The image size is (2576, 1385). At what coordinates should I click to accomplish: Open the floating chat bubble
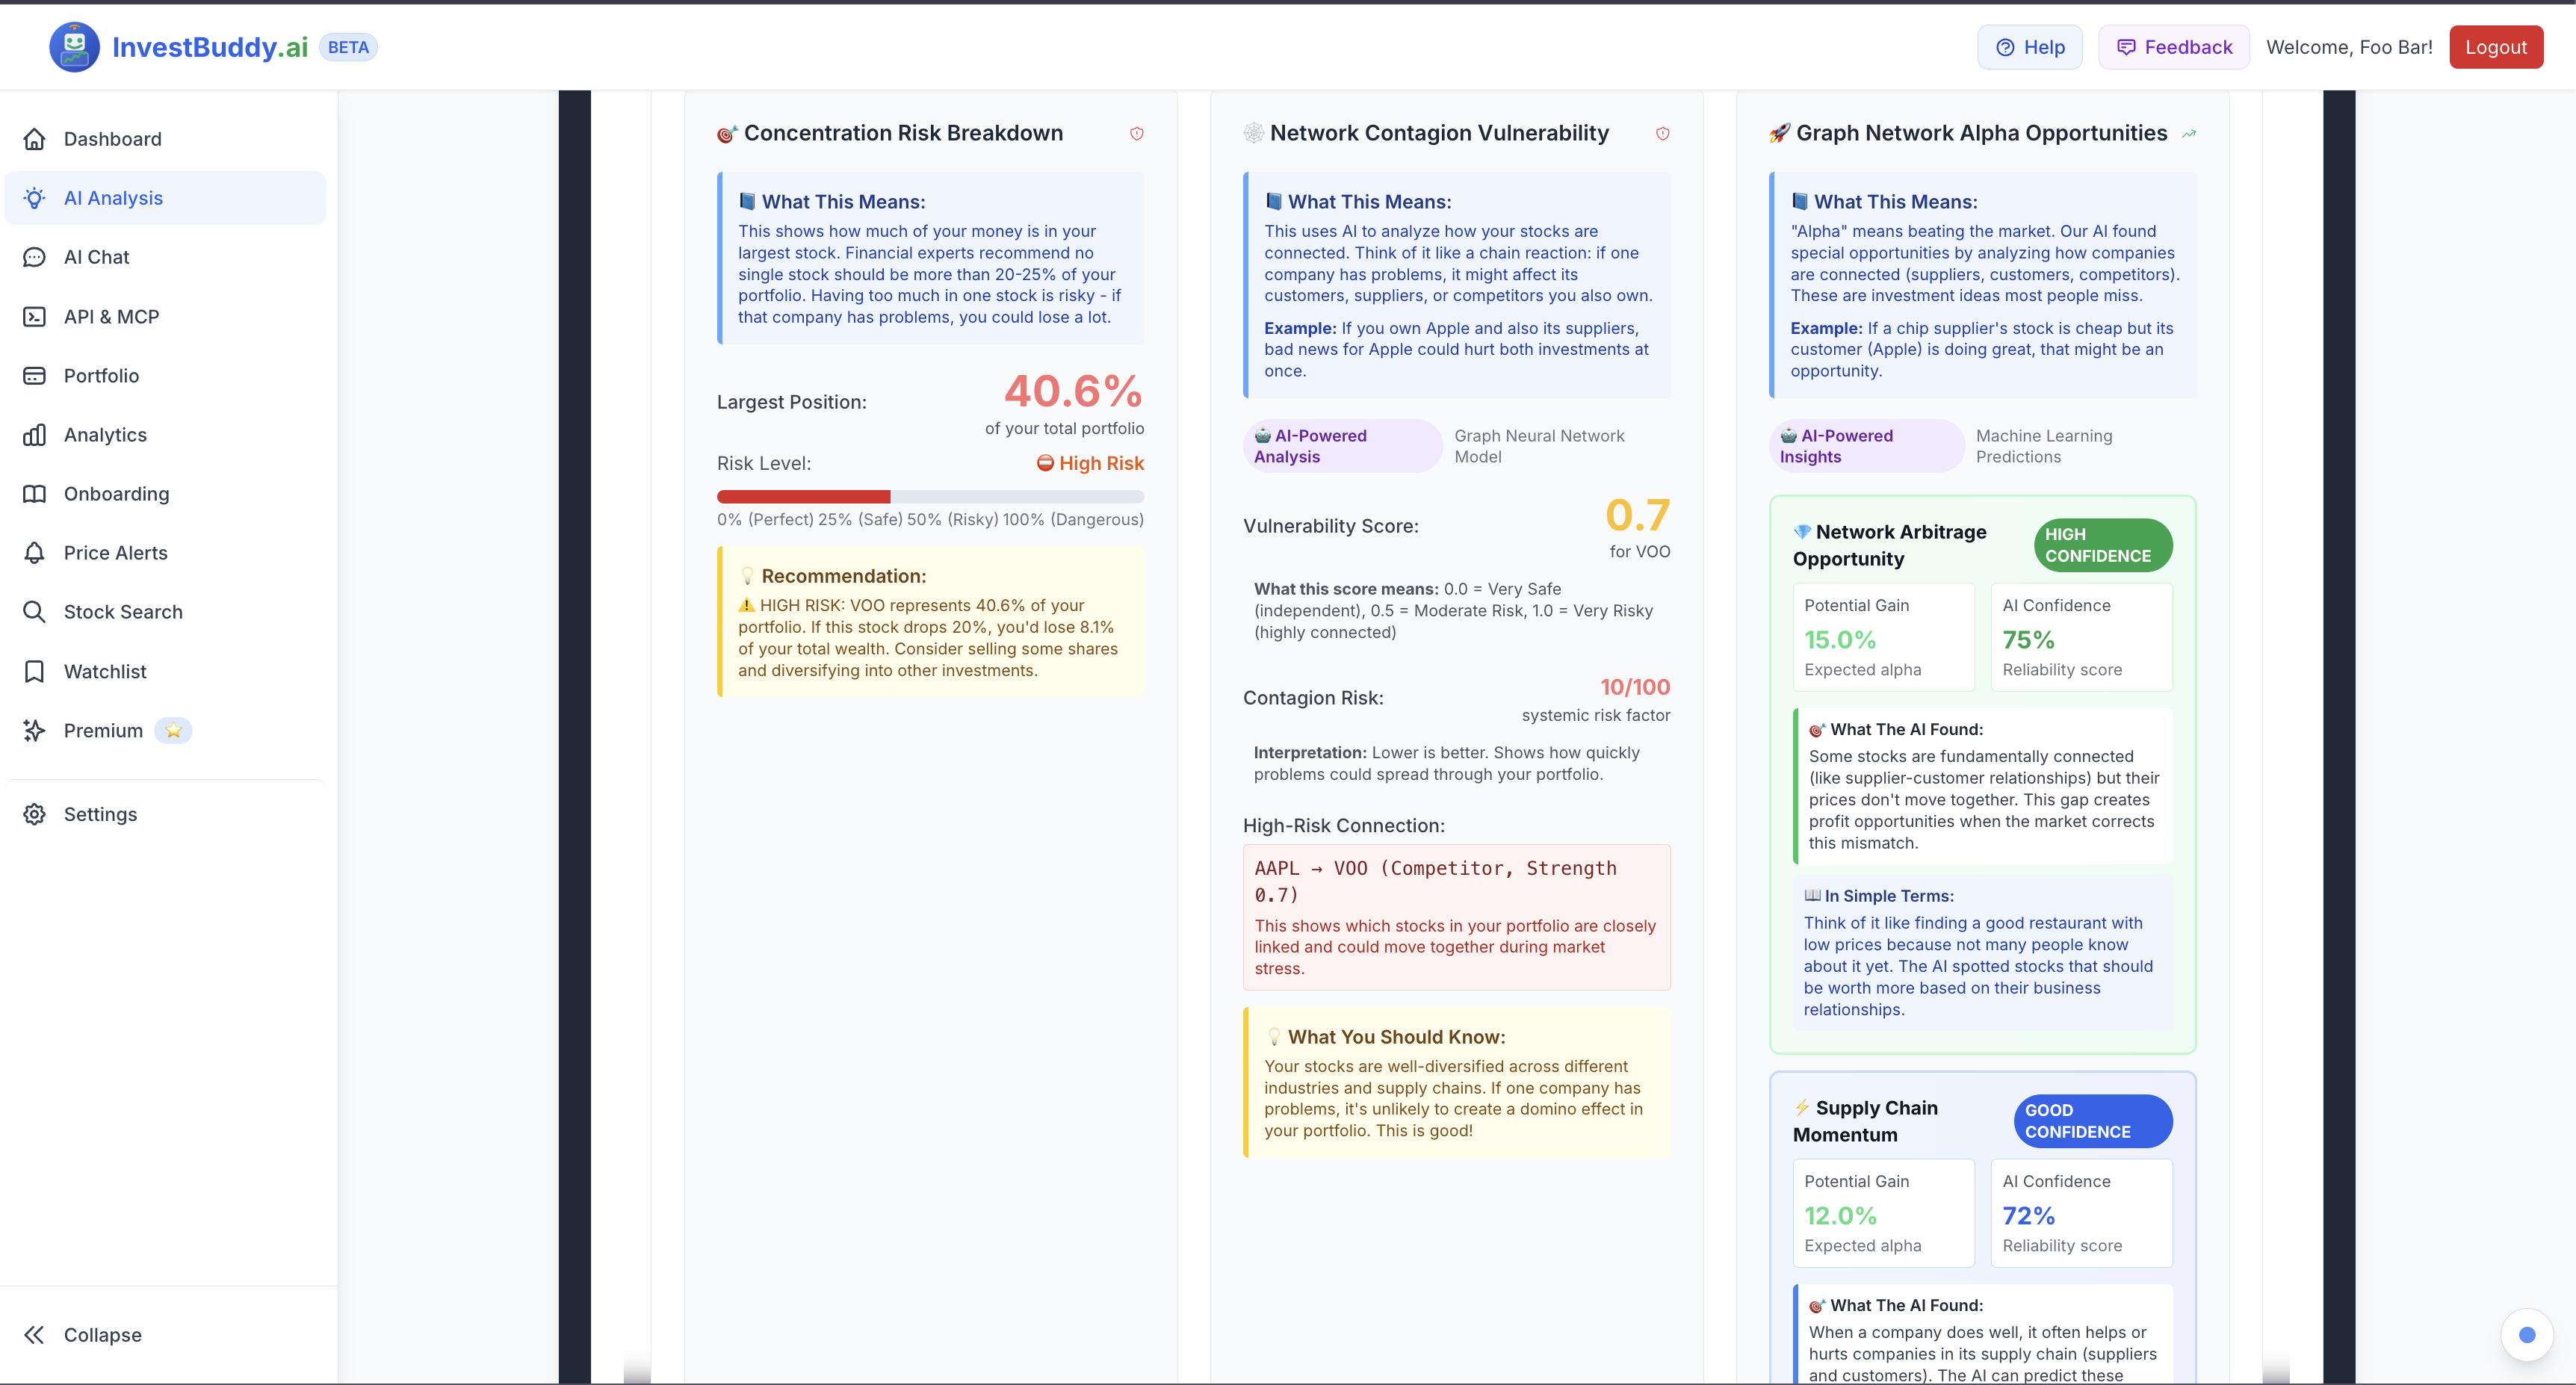pos(2528,1335)
